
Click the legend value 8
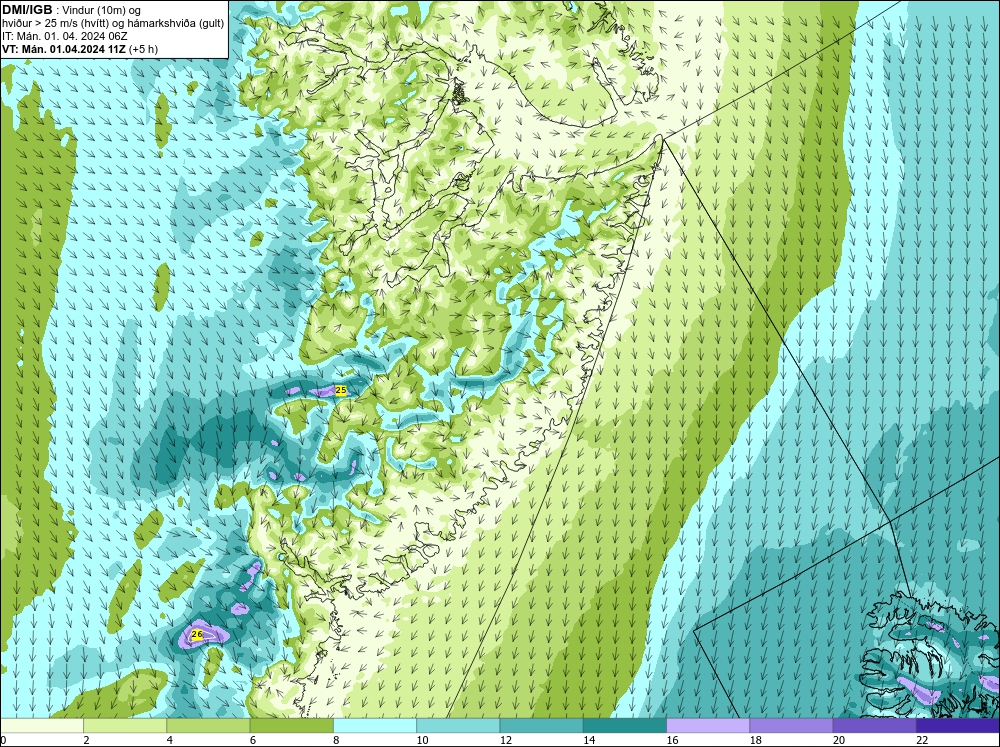336,740
